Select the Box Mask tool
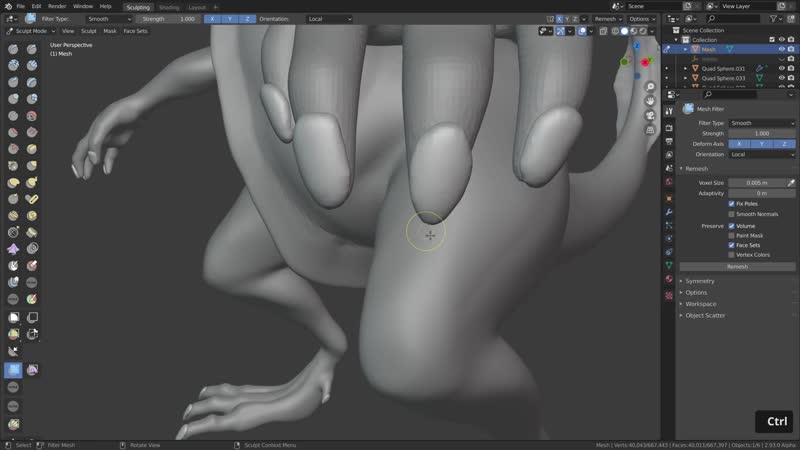 (13, 317)
